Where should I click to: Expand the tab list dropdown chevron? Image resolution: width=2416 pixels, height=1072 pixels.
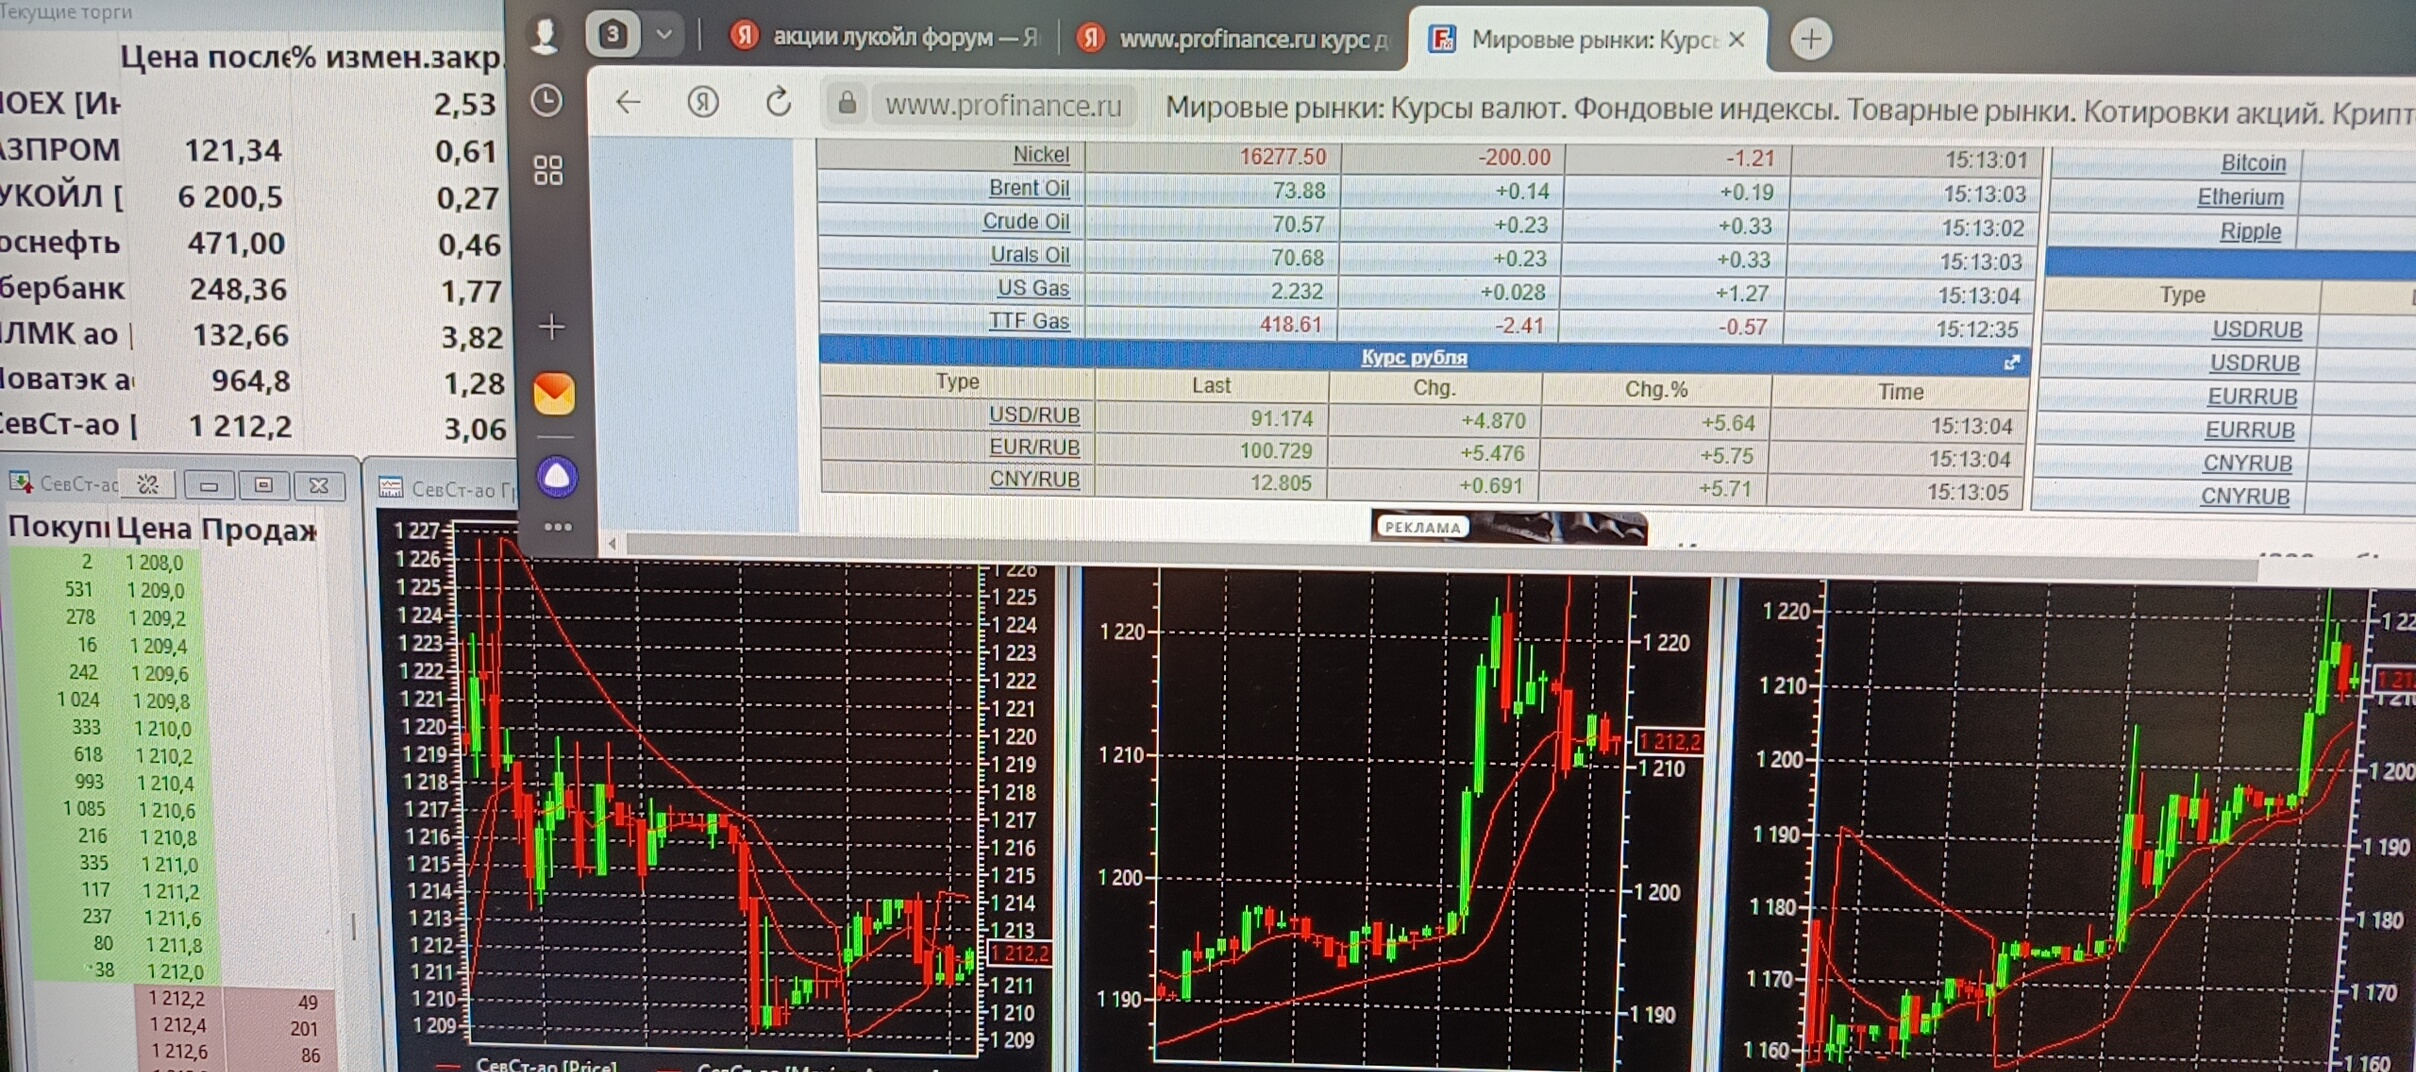(664, 35)
